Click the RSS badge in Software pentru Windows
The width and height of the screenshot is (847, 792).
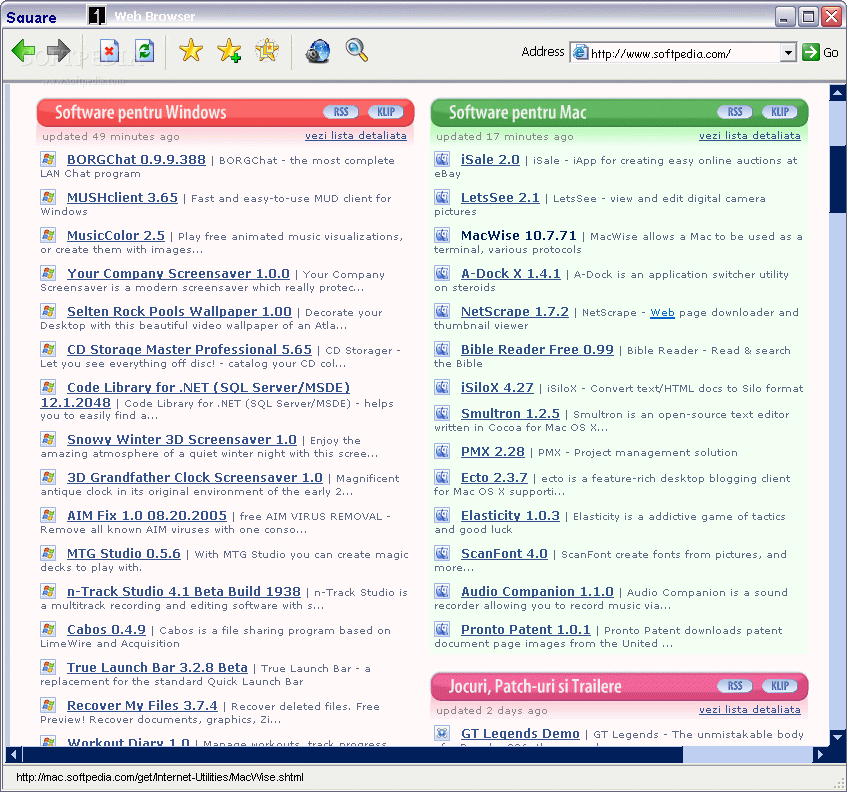click(x=341, y=112)
